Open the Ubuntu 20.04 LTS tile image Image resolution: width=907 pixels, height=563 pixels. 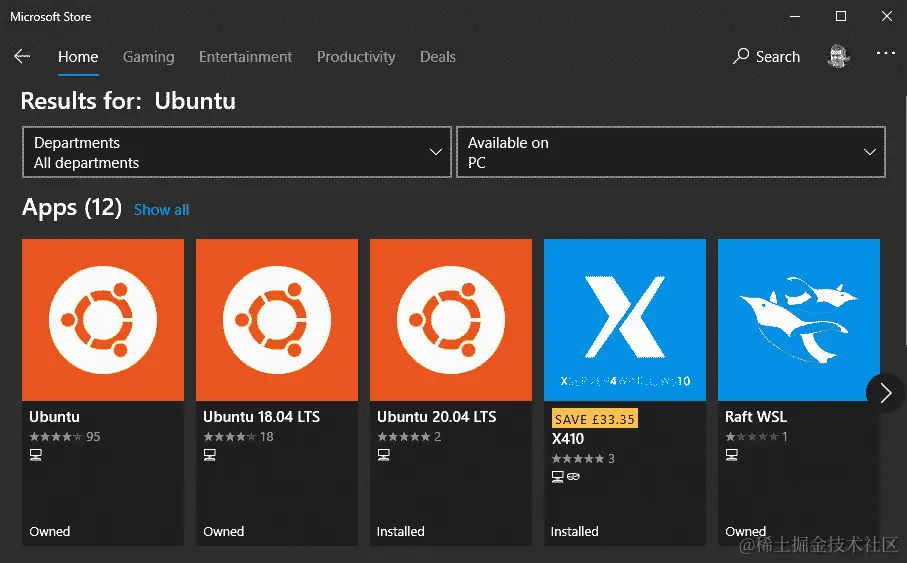tap(451, 319)
